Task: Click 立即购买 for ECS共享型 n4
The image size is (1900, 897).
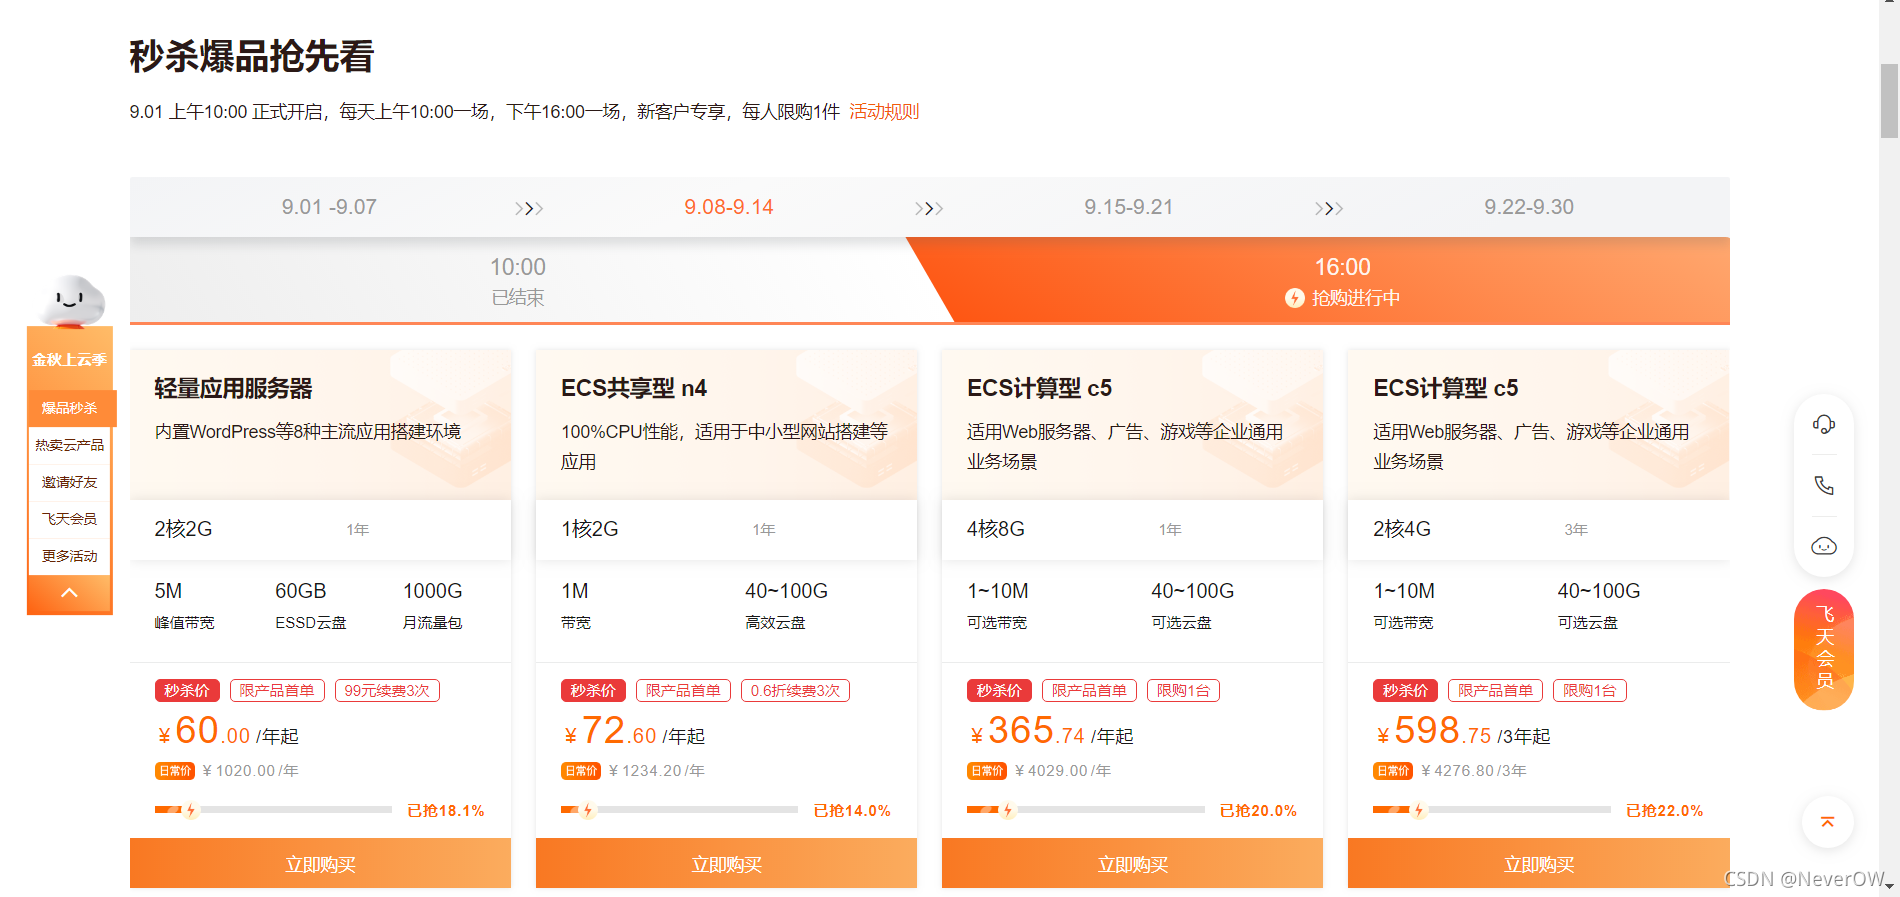Action: click(726, 864)
